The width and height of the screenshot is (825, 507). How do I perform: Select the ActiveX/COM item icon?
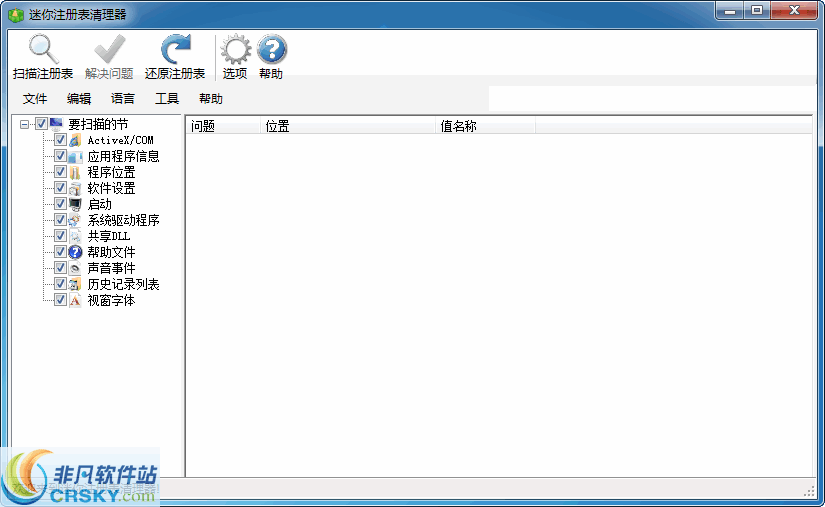point(75,140)
